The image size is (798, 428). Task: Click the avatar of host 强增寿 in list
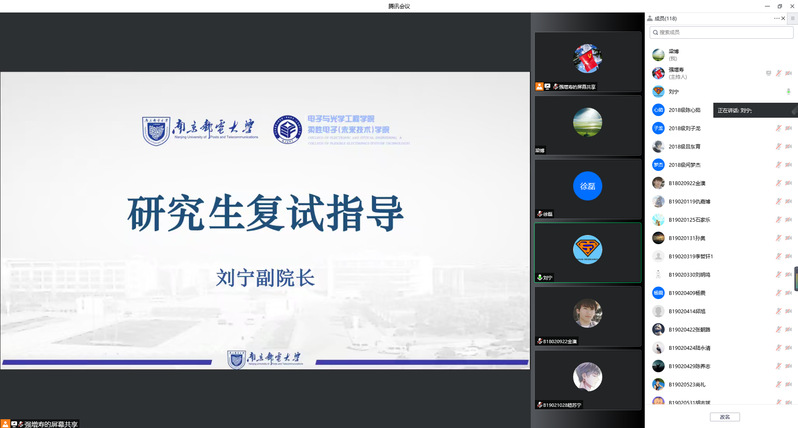[x=658, y=73]
